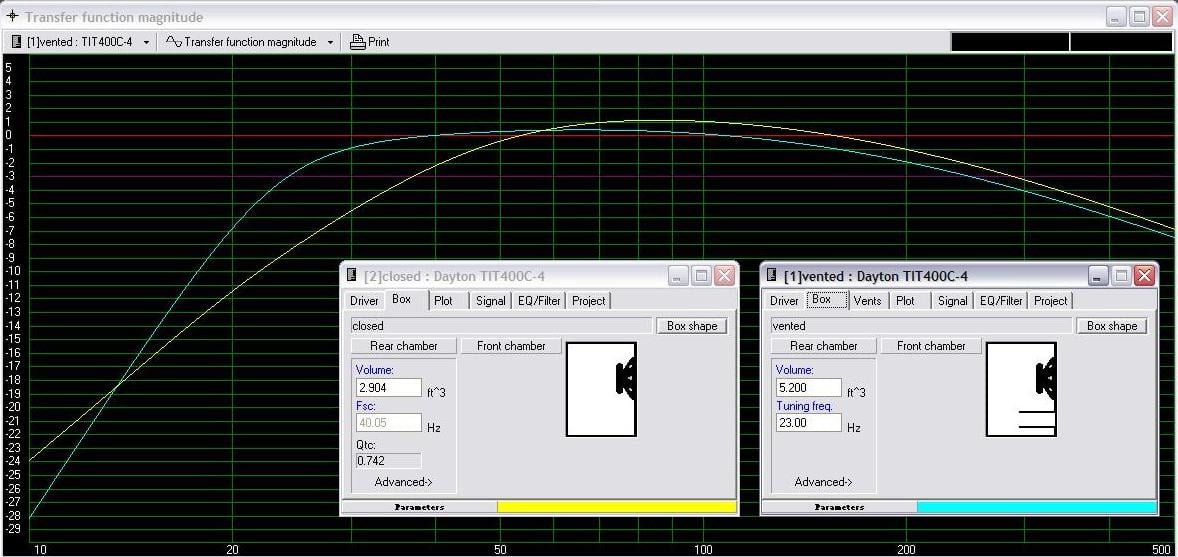Click the speaker icon in the [1]vented title bar
This screenshot has height=557, width=1178.
pyautogui.click(x=772, y=276)
